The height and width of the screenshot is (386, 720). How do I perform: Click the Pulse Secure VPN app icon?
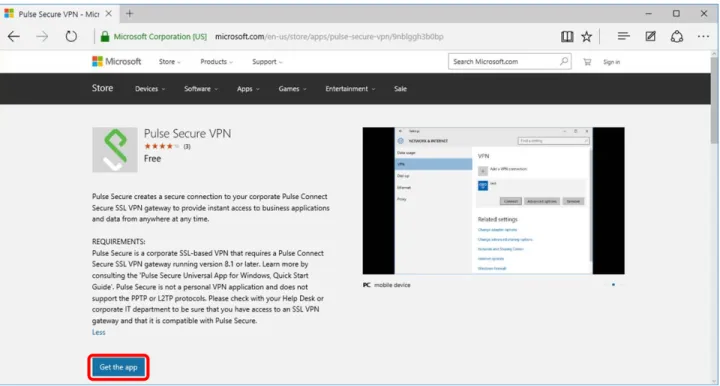[115, 150]
